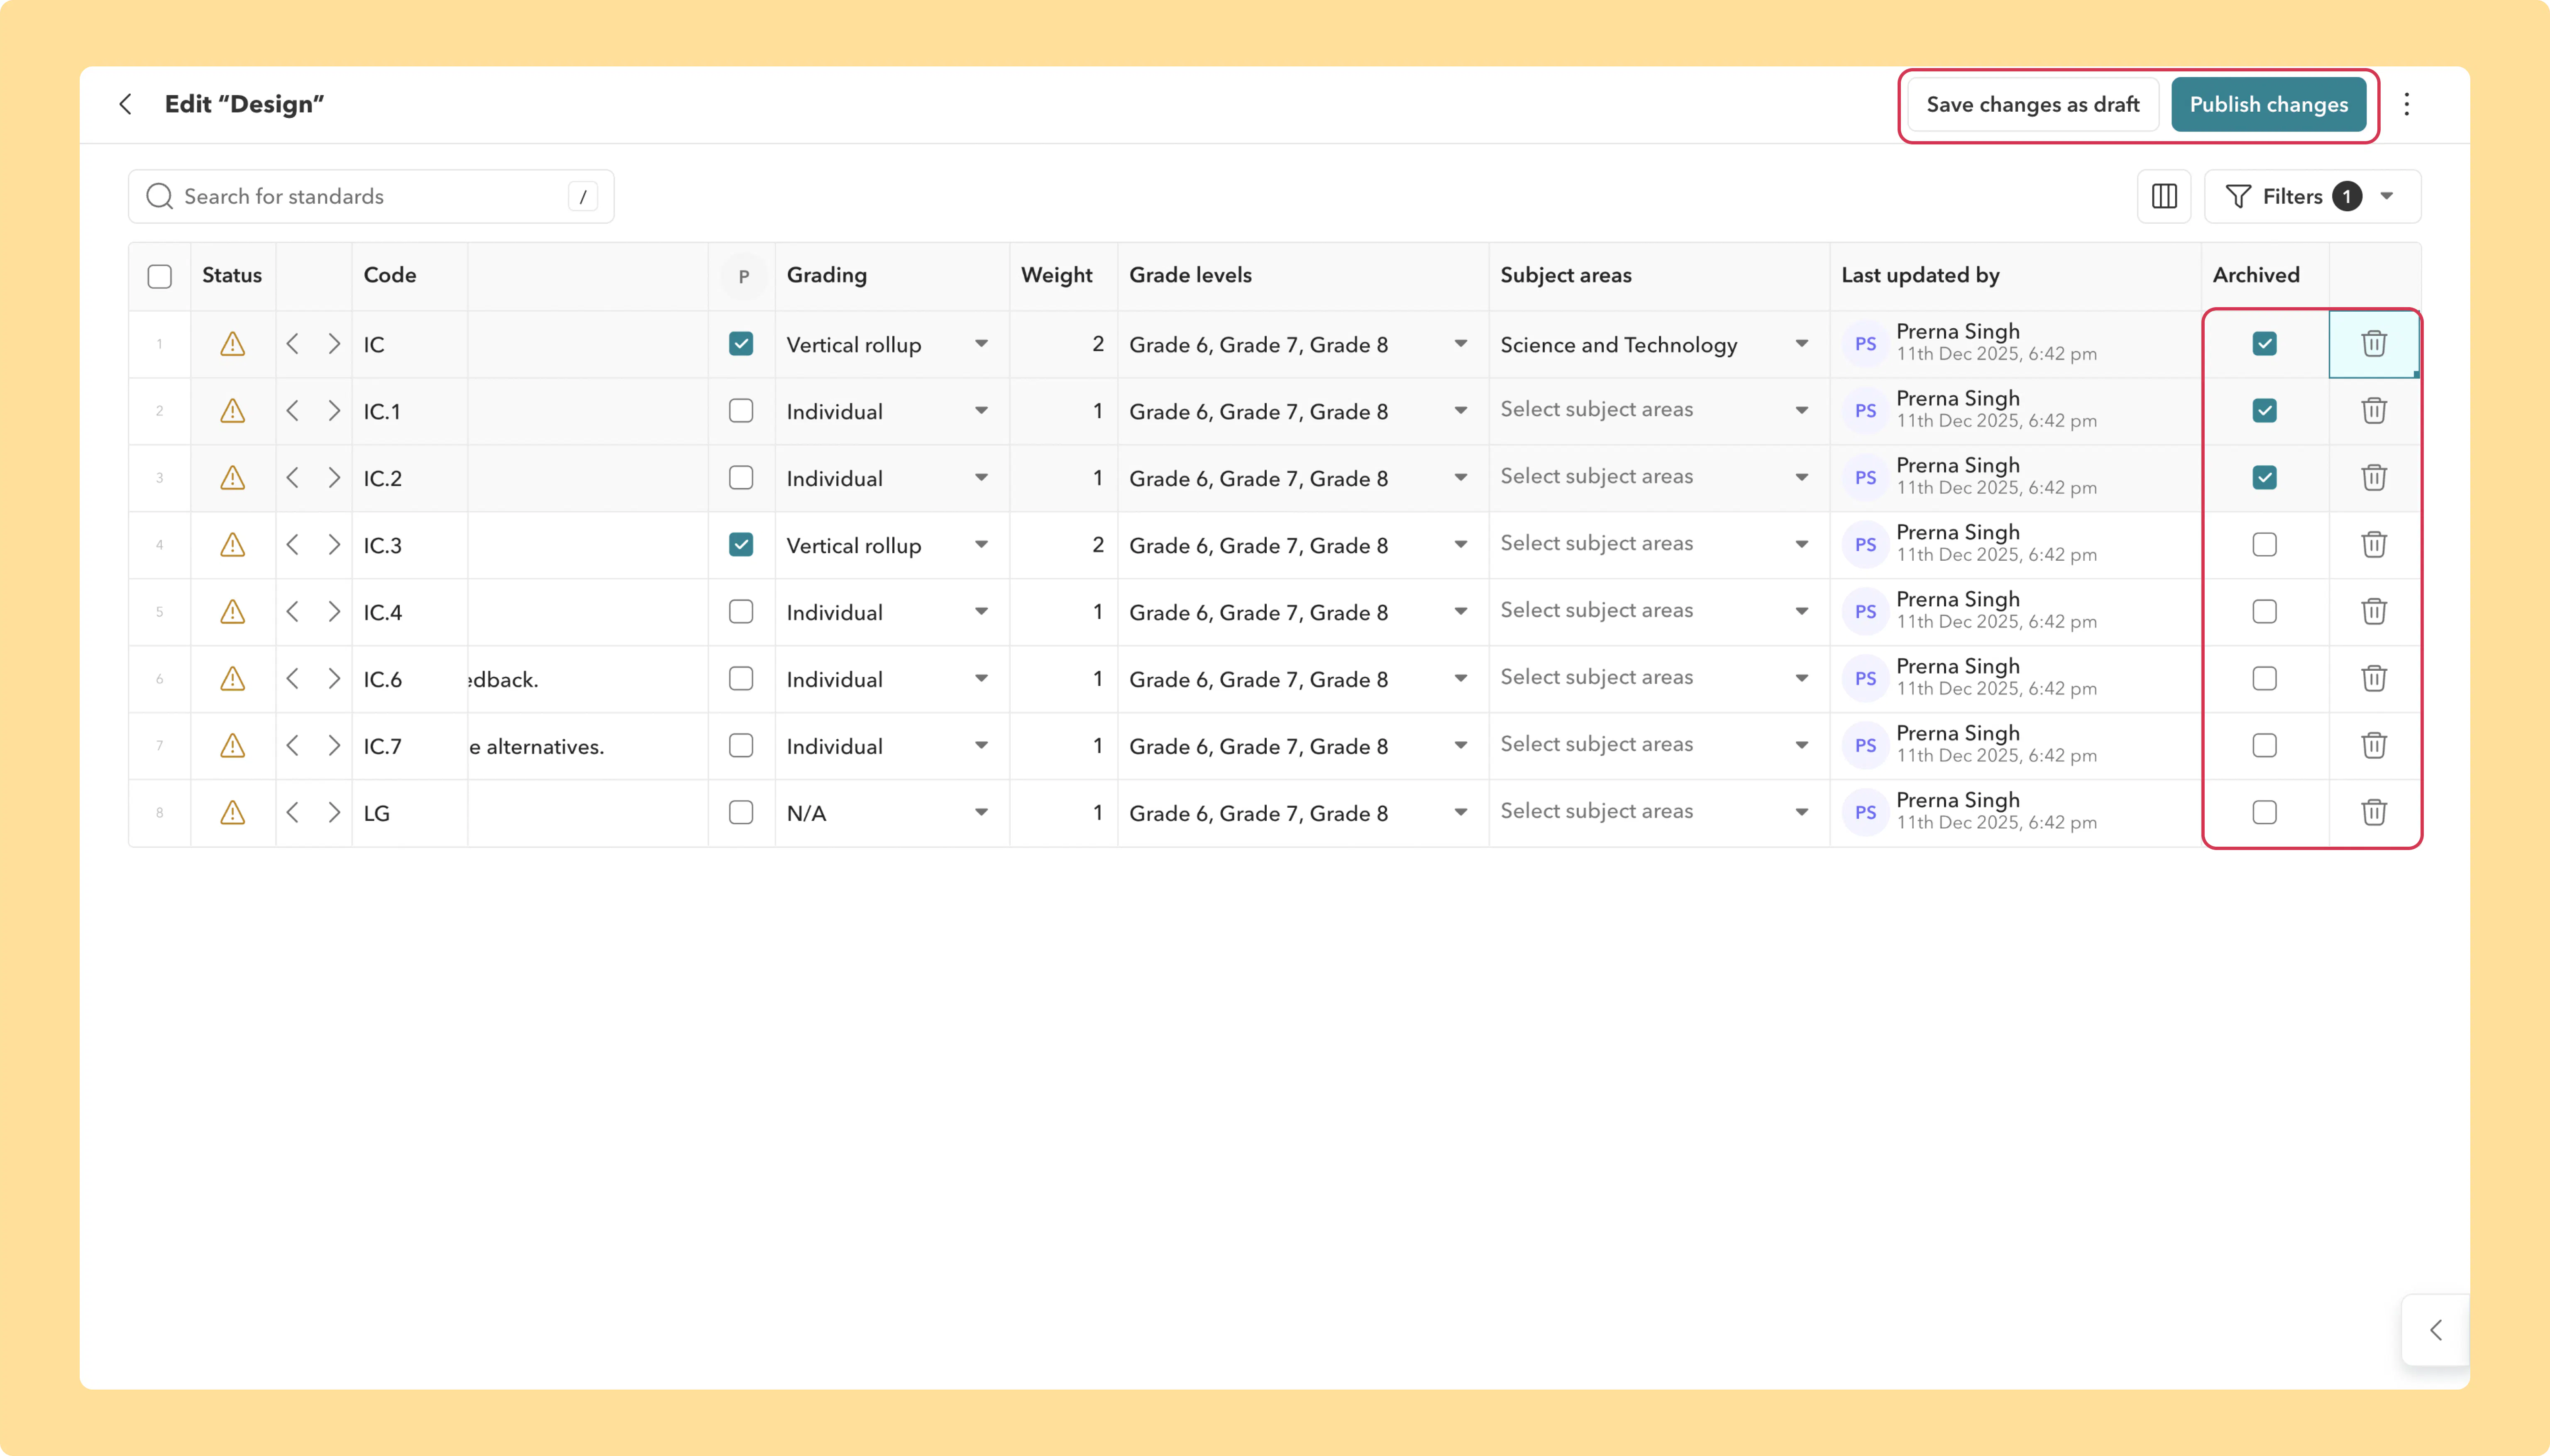Delete the IC row with trash icon

click(2374, 344)
